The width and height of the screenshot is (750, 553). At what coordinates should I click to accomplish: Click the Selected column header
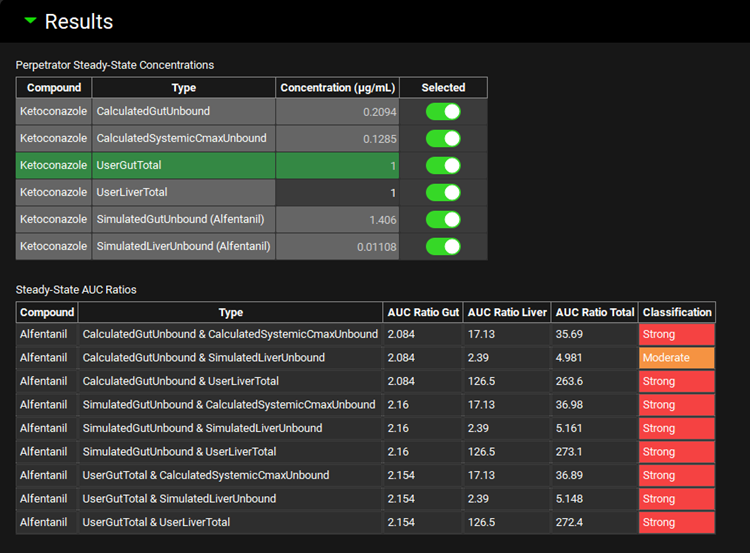443,88
